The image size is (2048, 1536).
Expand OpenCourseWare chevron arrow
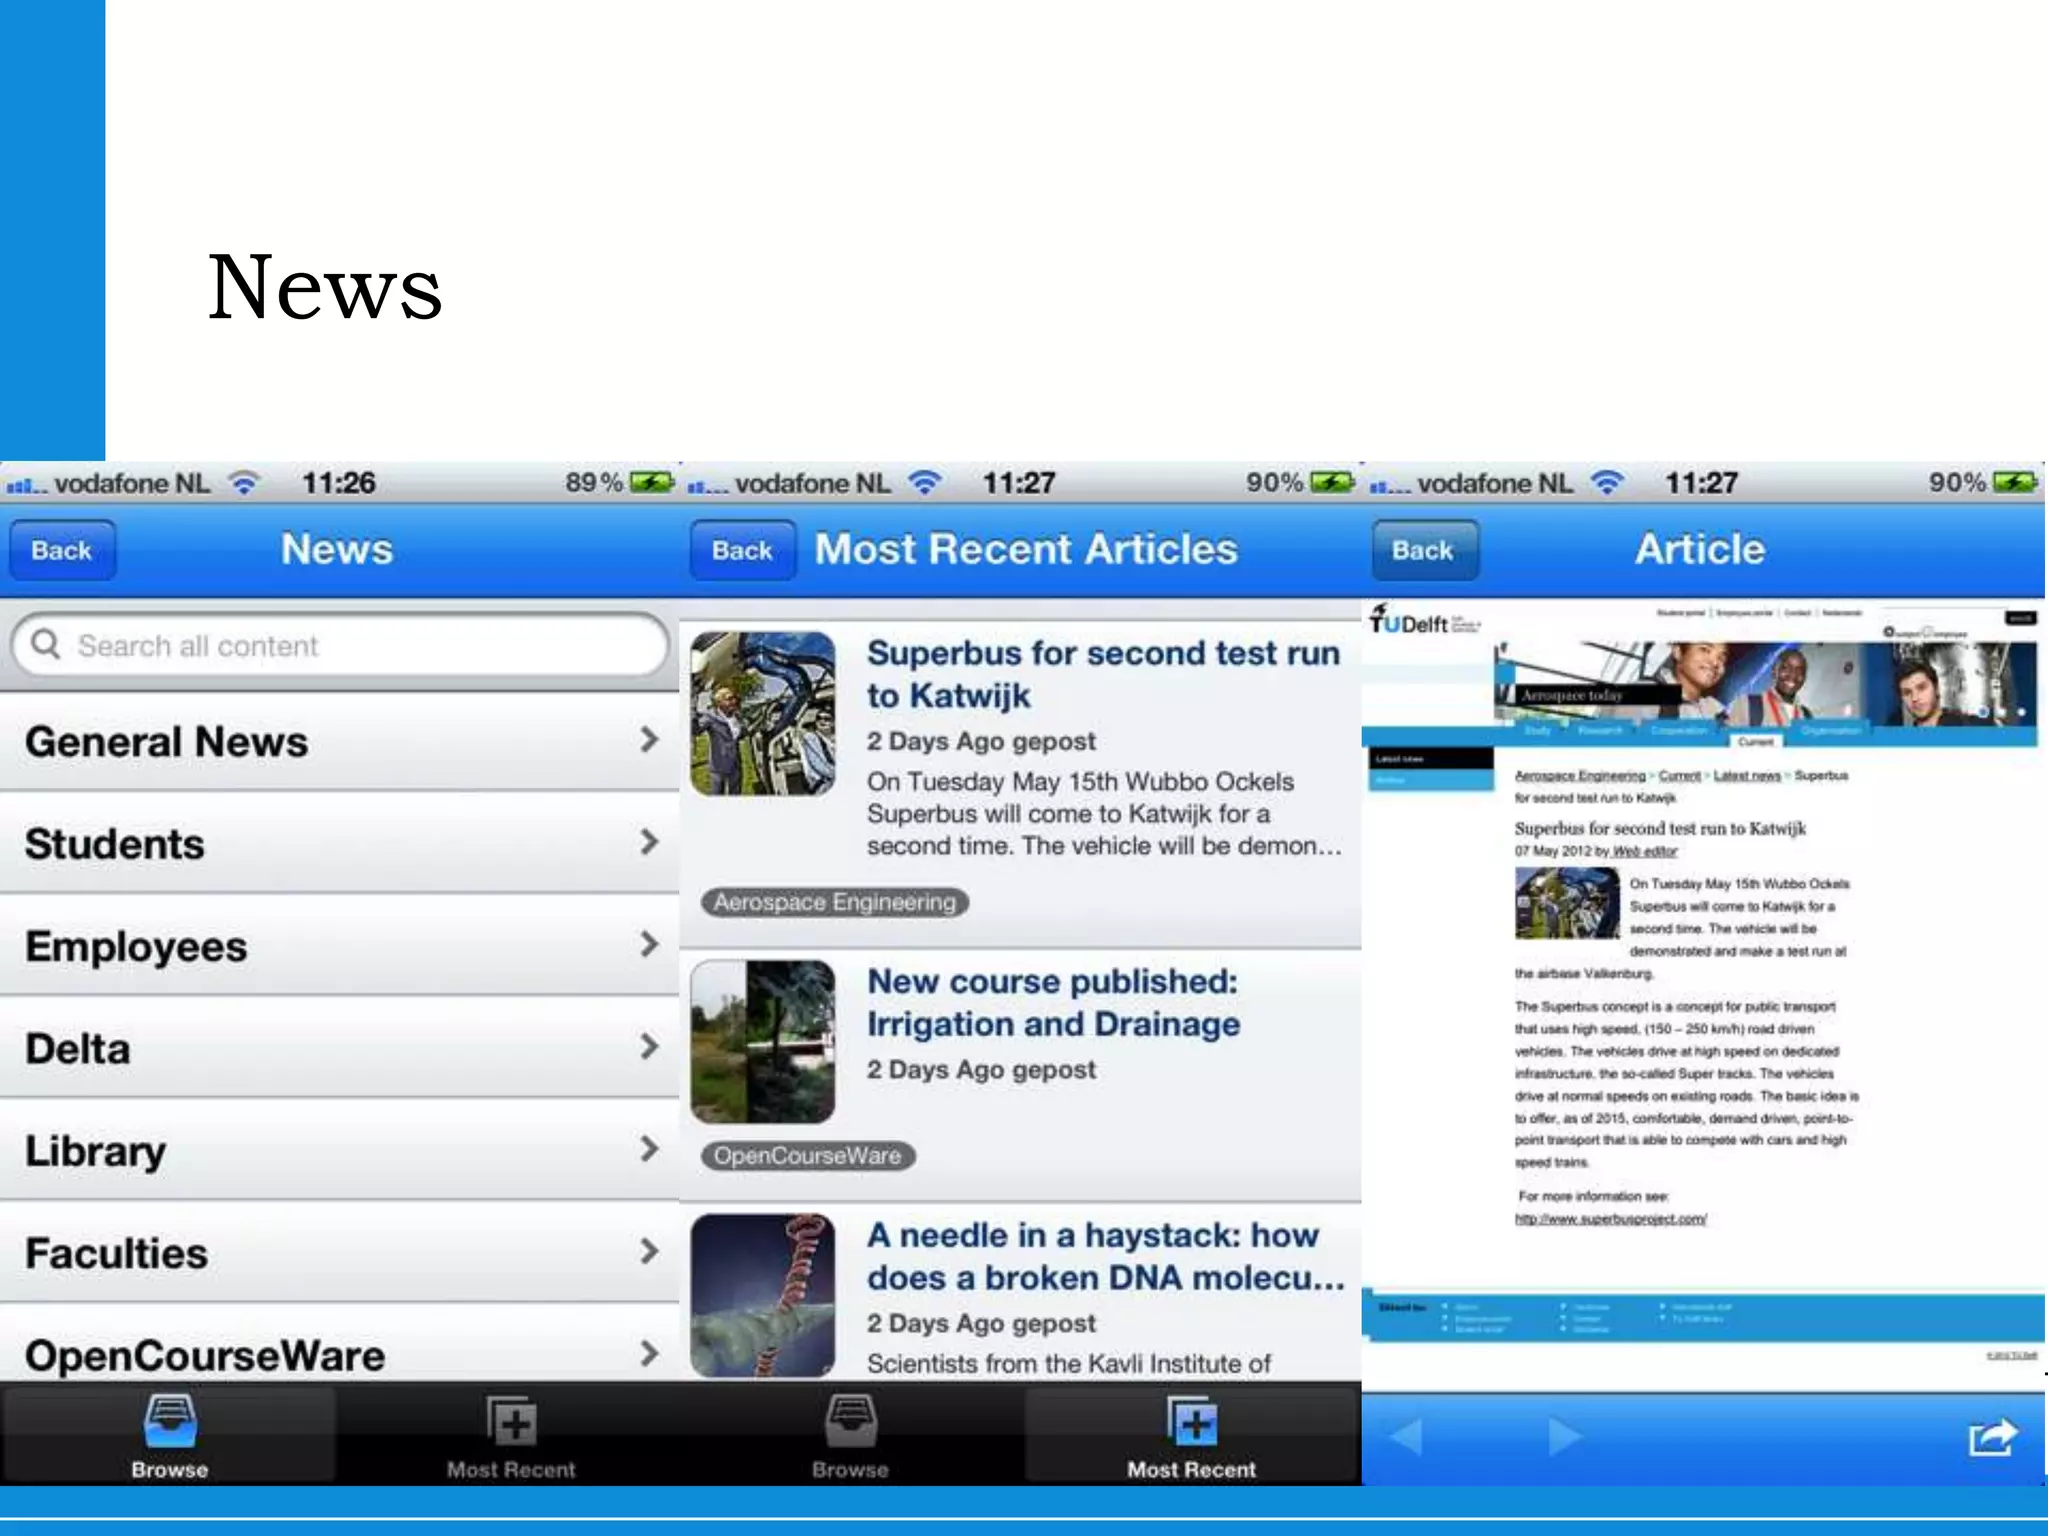point(649,1354)
